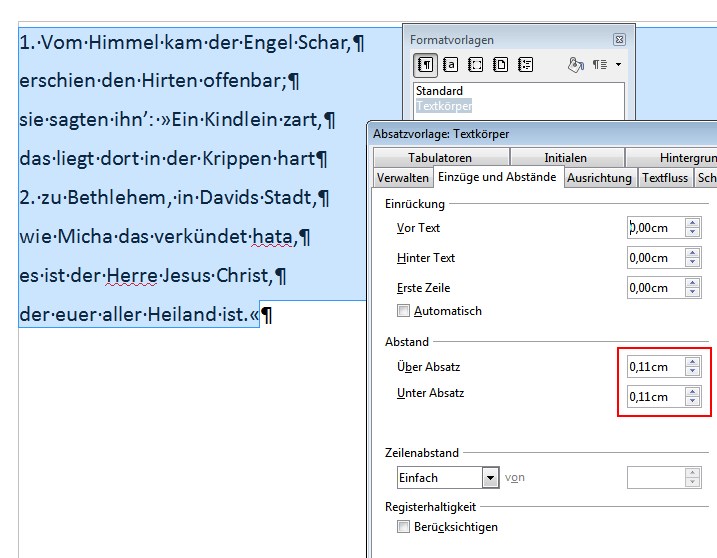Increase Erste Zeile value with up arrow

pos(693,283)
